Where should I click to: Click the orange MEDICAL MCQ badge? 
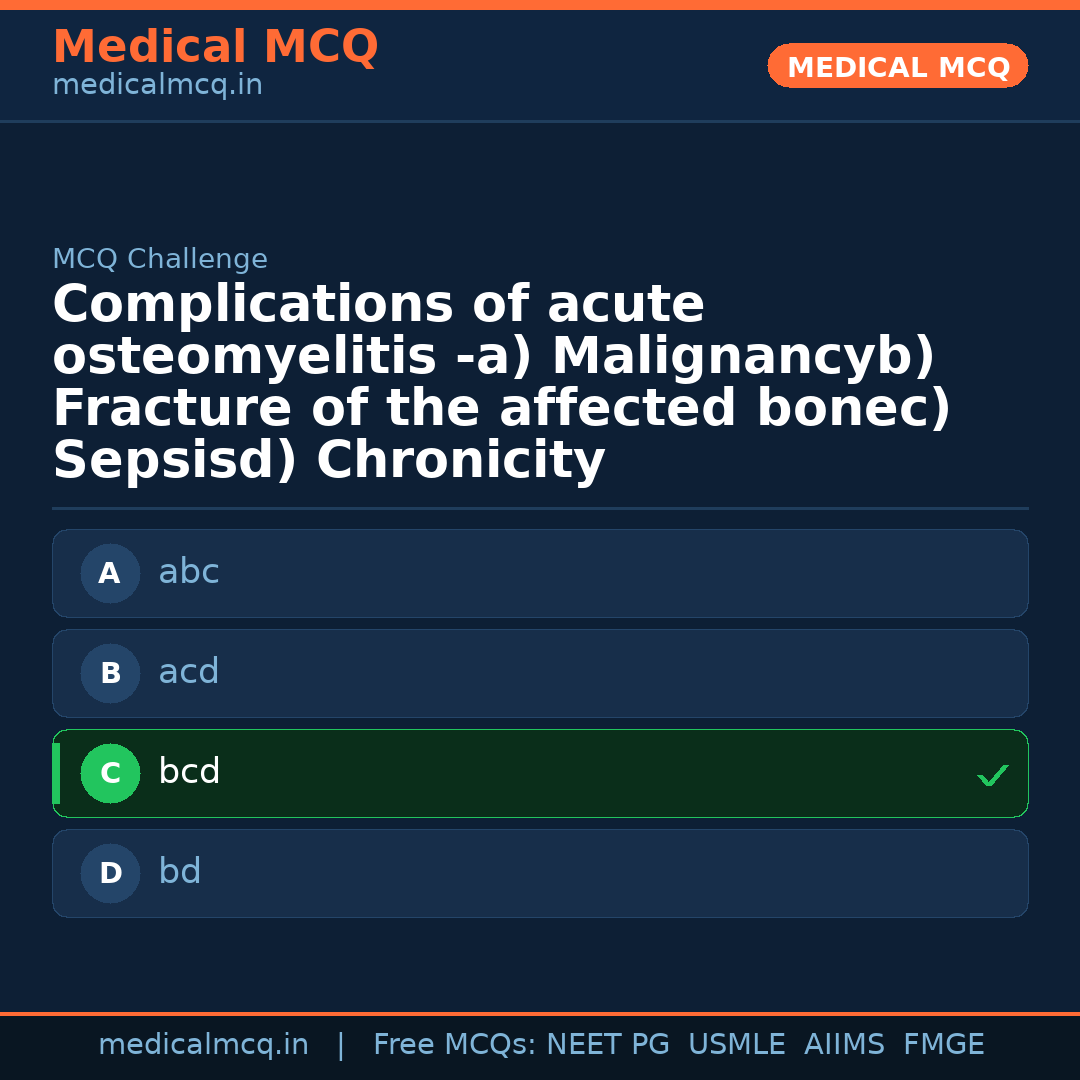click(897, 66)
